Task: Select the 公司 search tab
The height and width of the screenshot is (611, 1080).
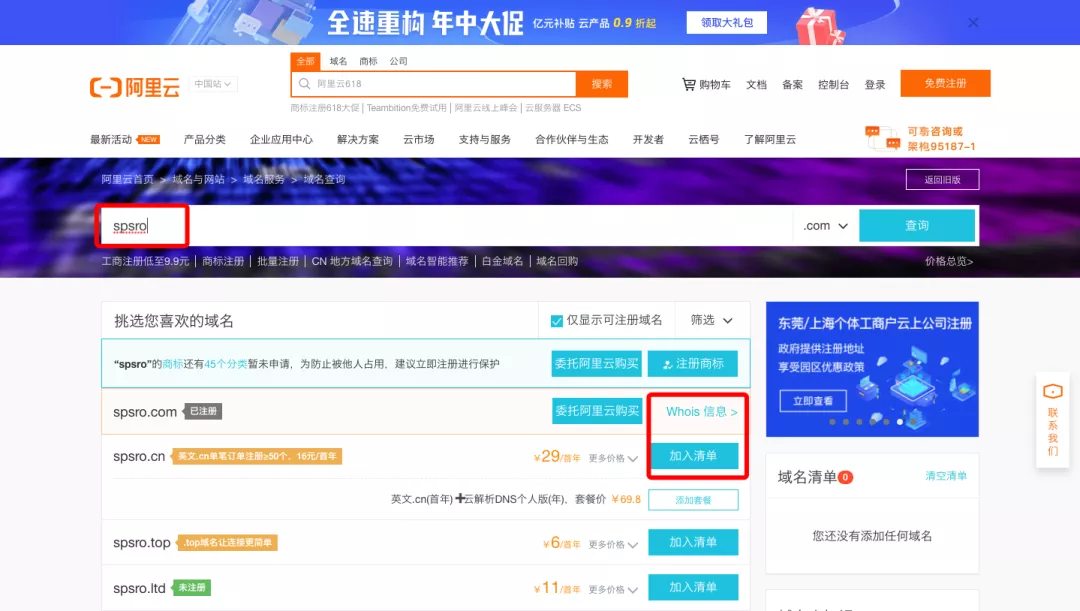Action: 398,61
